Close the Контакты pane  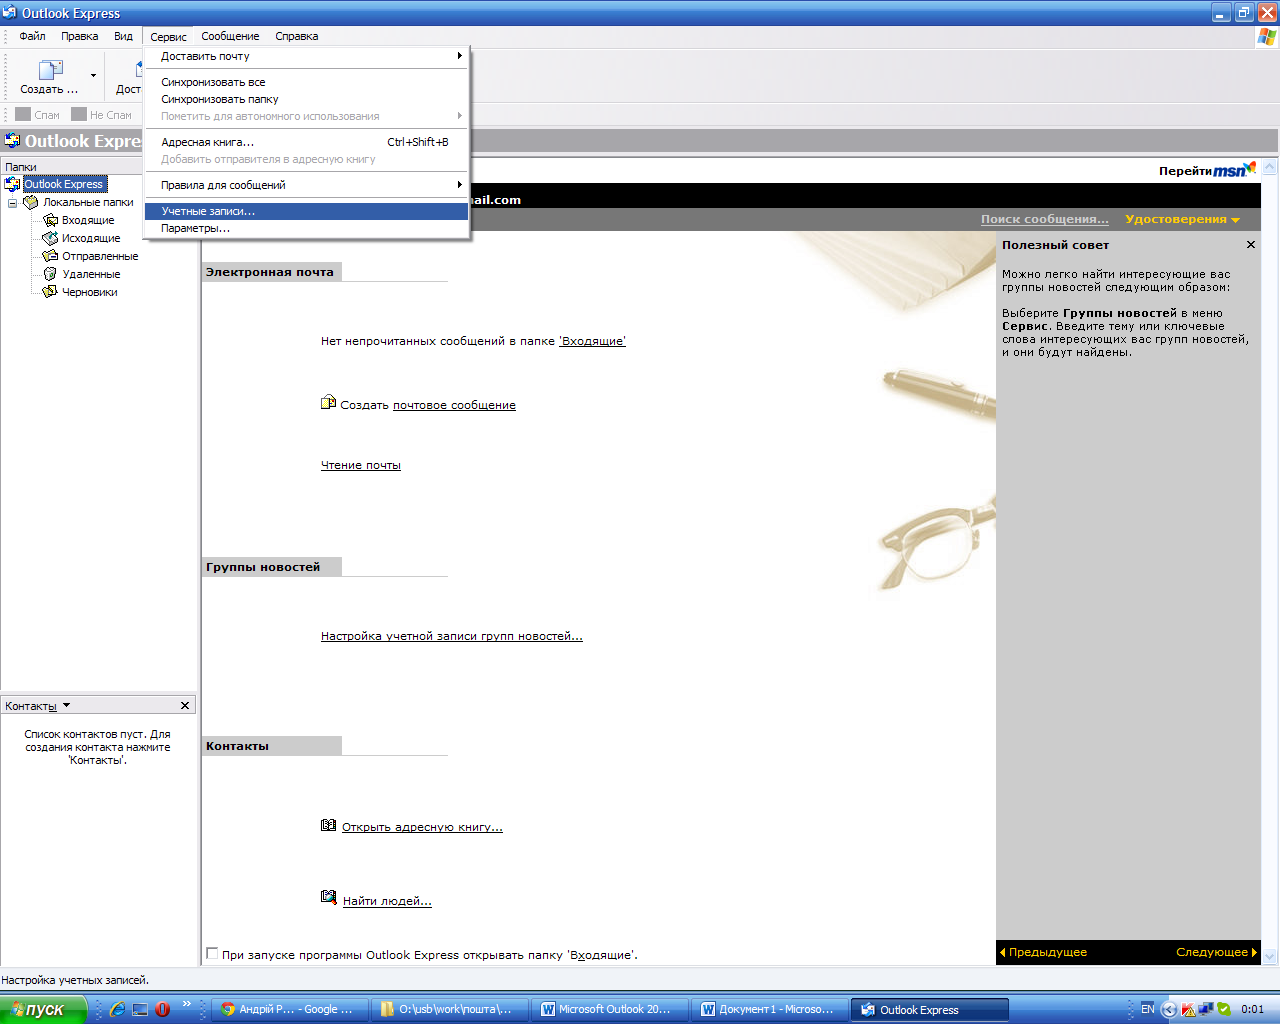point(185,706)
